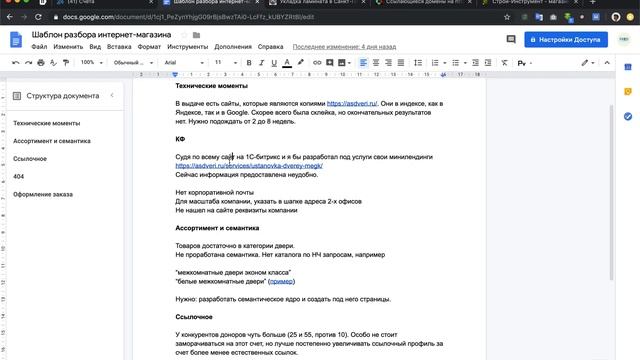Clear formatting icon
The height and width of the screenshot is (360, 640).
pos(504,63)
